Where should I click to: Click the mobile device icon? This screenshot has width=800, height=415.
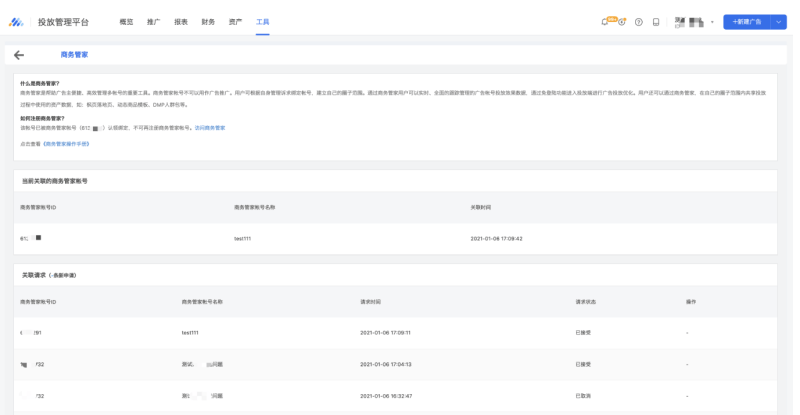(x=656, y=22)
